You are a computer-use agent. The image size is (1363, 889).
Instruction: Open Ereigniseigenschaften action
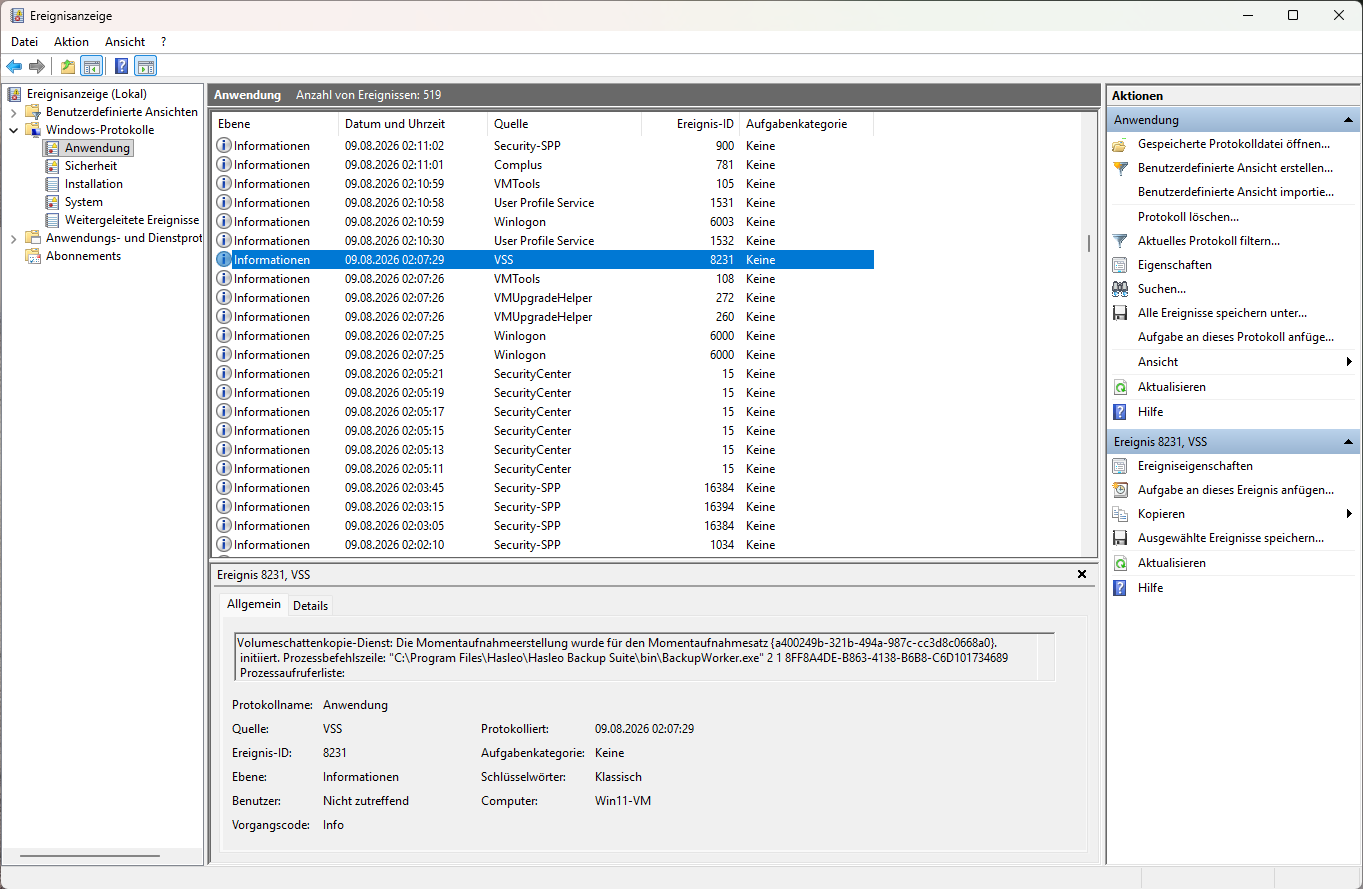[x=1195, y=466]
